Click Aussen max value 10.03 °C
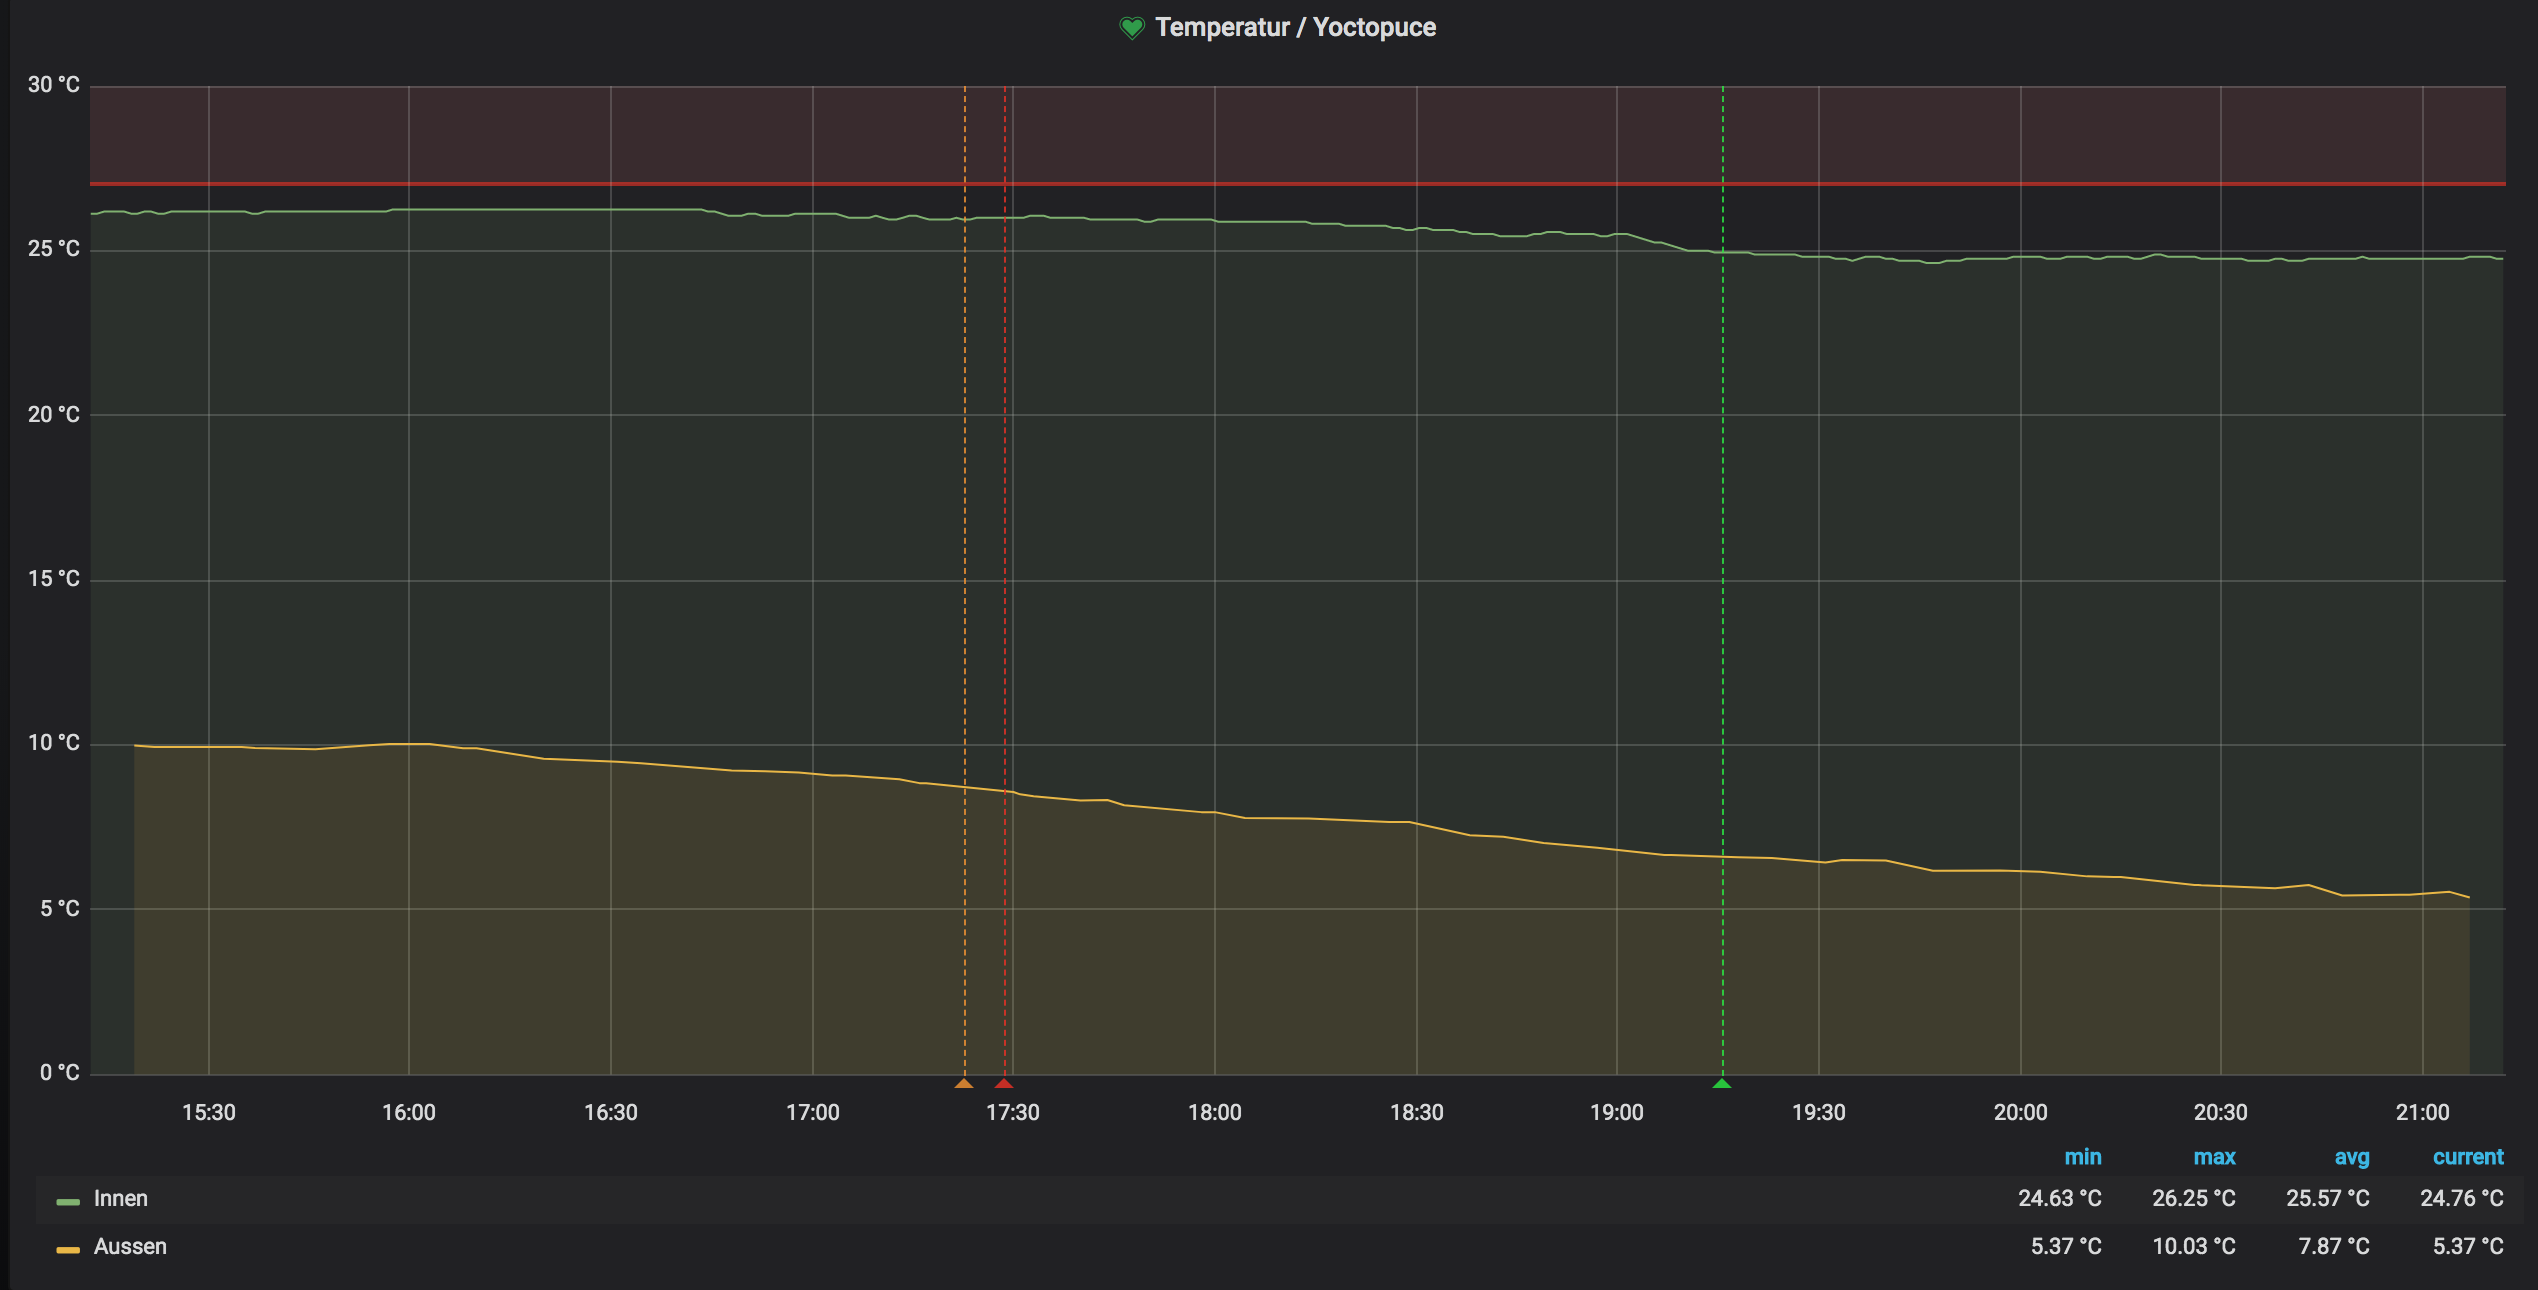Screen dimensions: 2538x1290 [2193, 1247]
